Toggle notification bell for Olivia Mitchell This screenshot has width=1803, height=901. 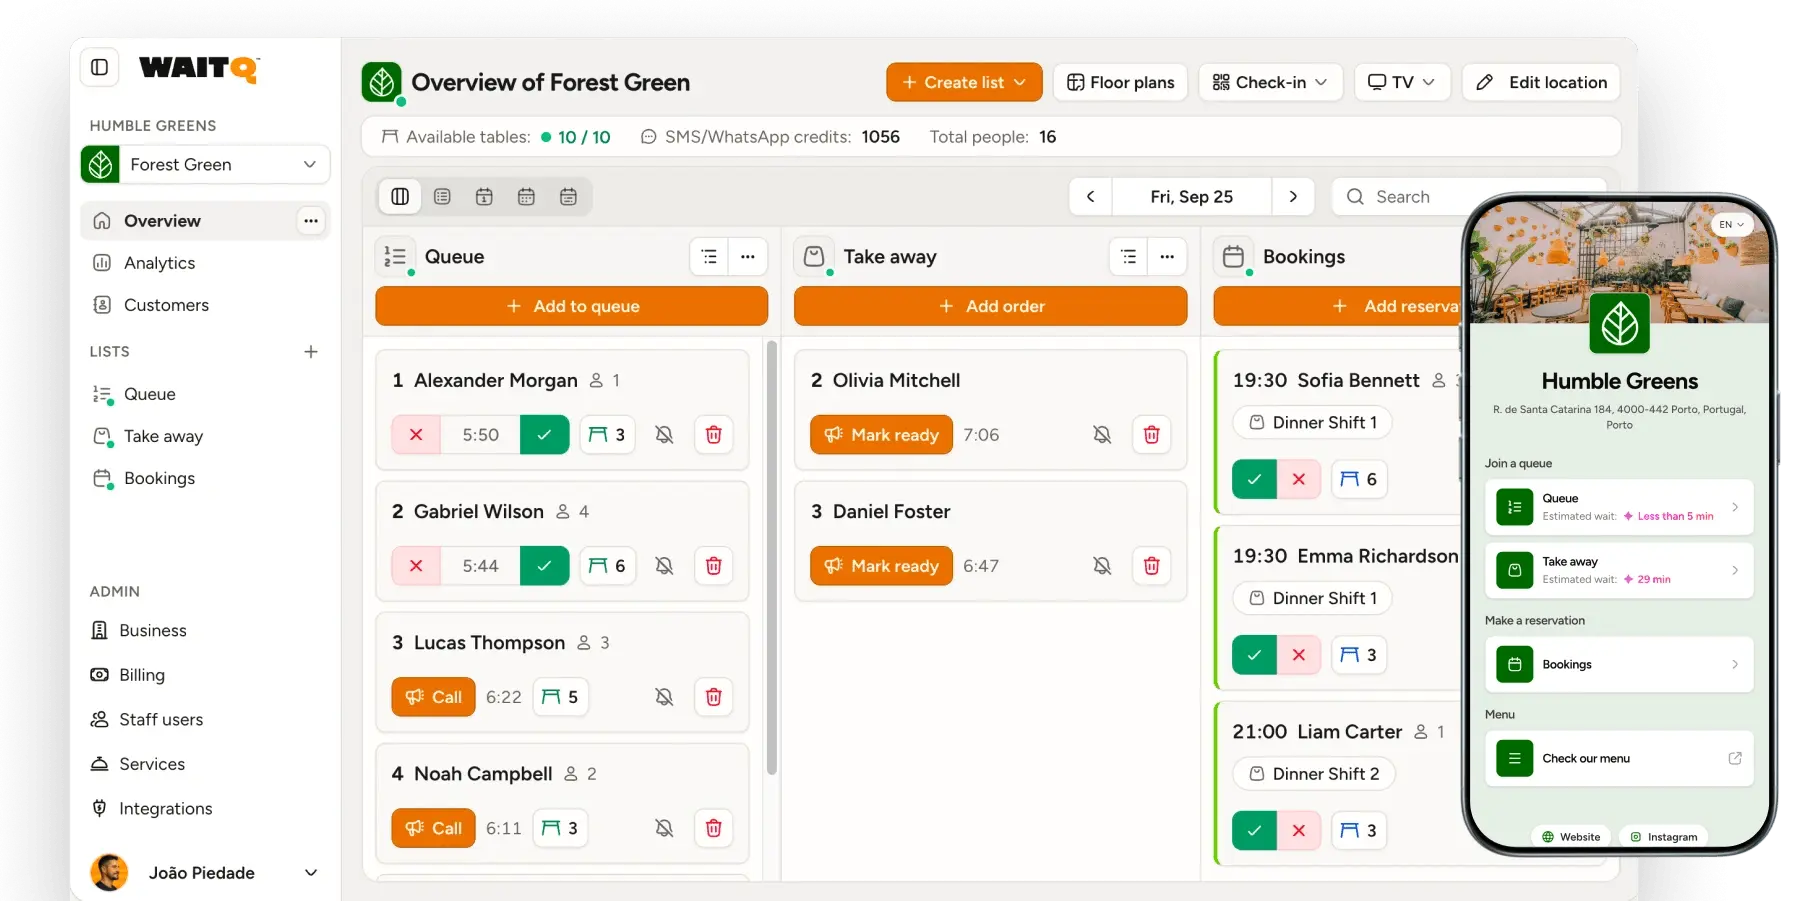(1102, 435)
